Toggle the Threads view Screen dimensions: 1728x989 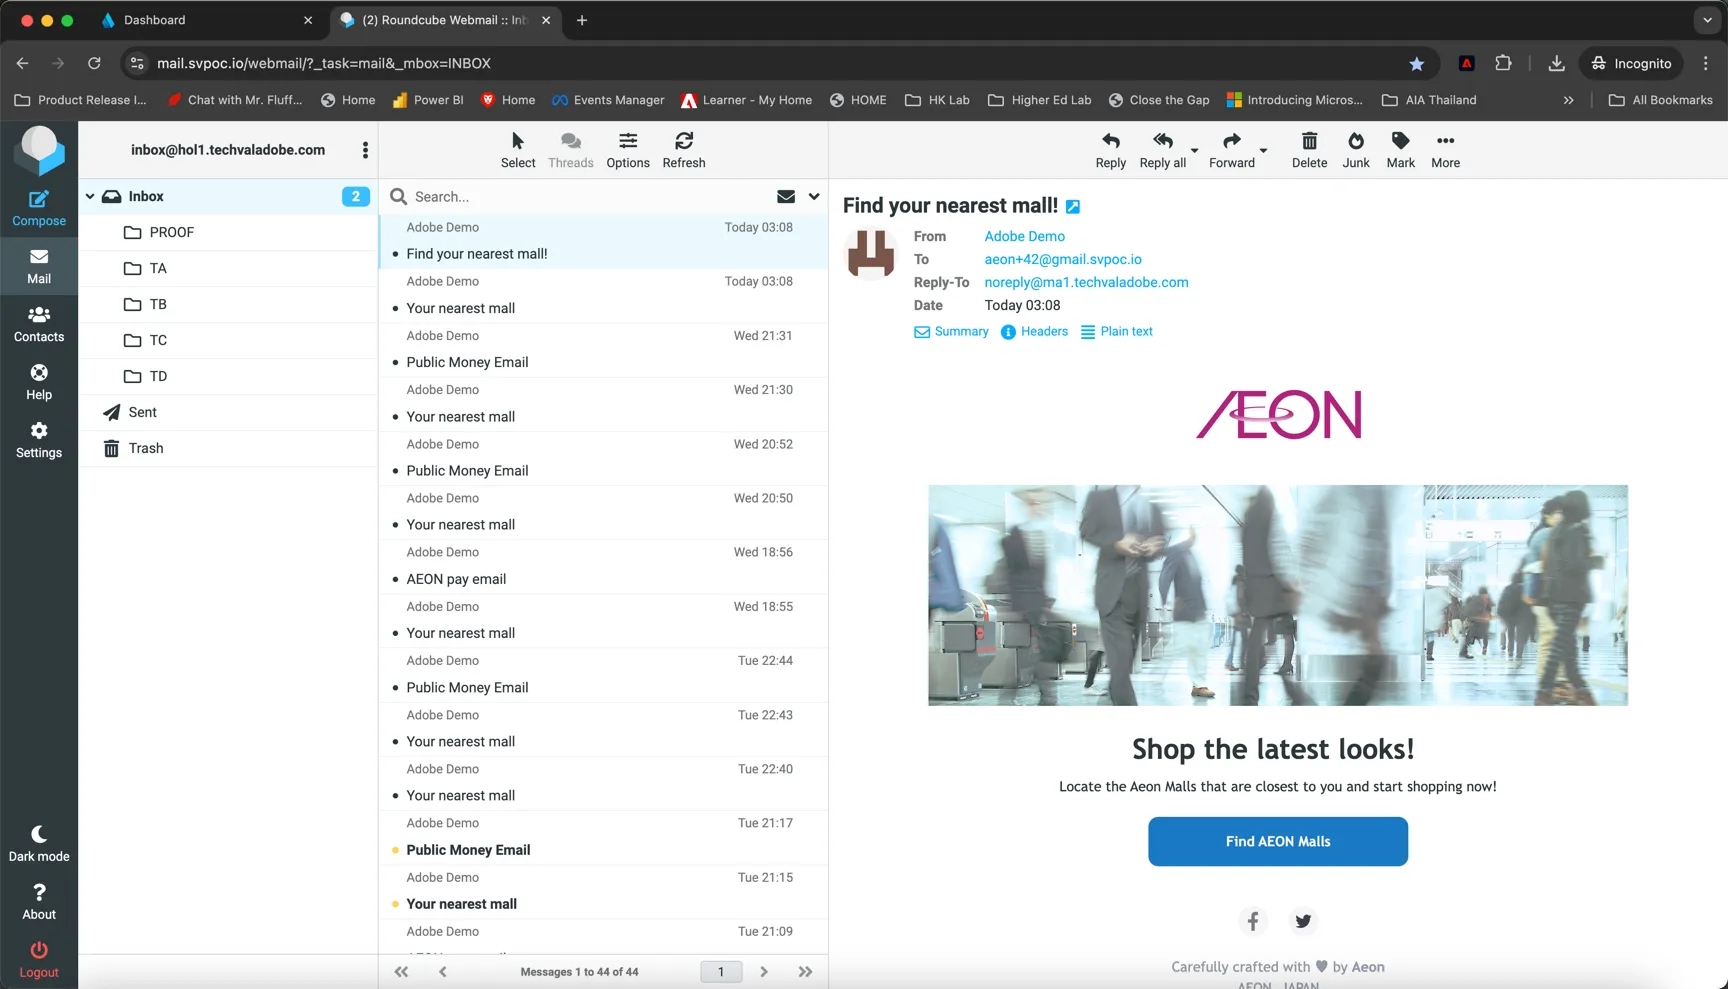pyautogui.click(x=571, y=150)
